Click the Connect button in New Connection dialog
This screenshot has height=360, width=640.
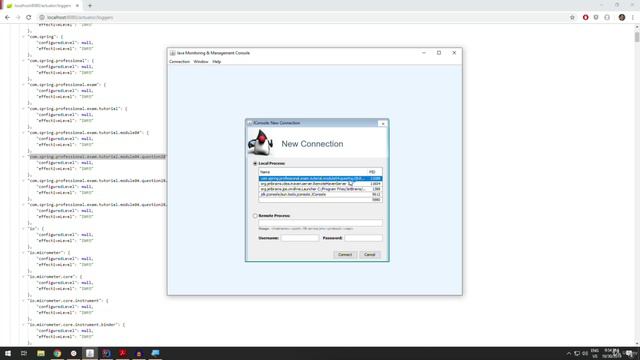(x=345, y=255)
